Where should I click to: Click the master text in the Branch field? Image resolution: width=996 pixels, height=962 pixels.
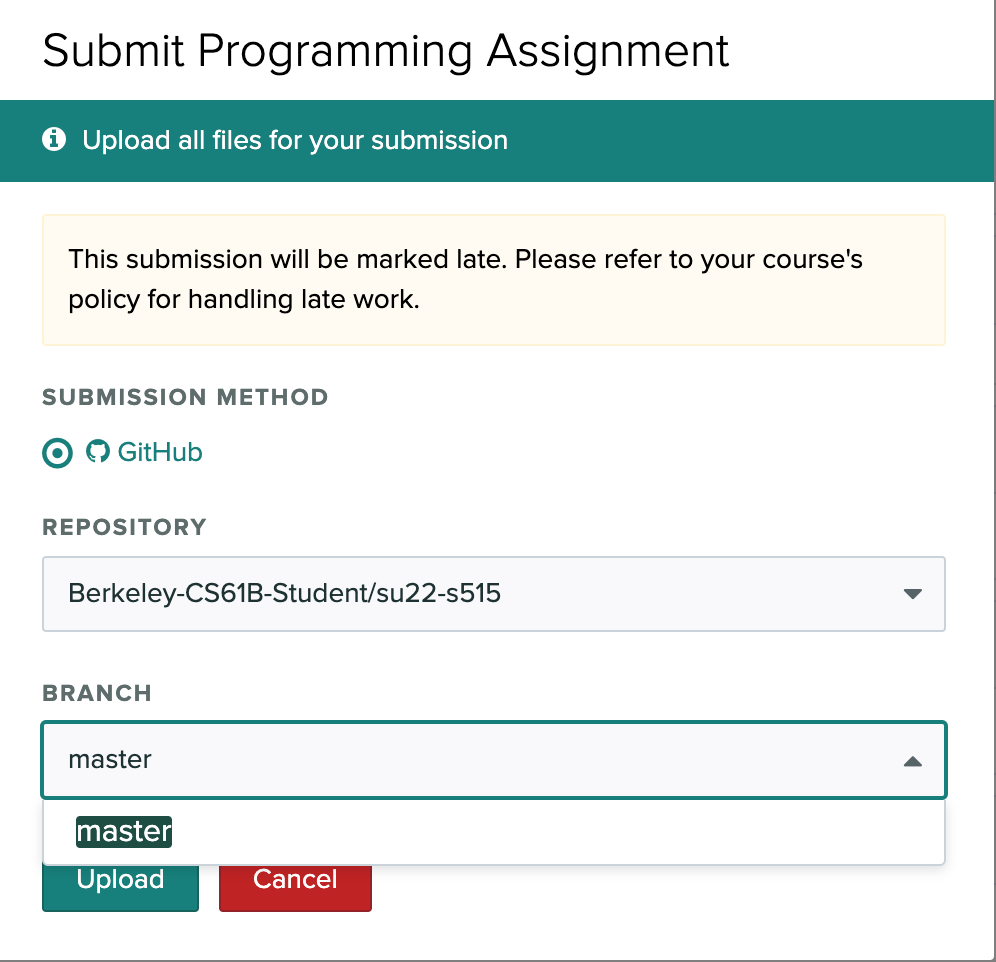[x=110, y=759]
